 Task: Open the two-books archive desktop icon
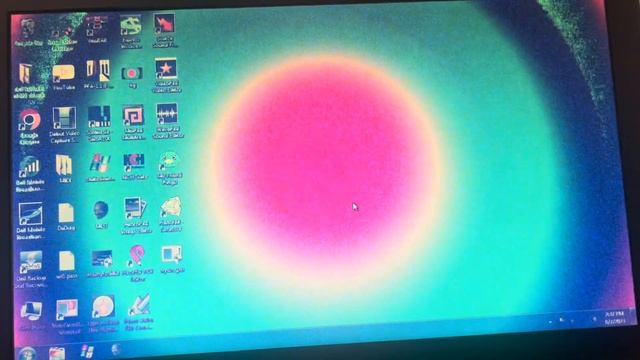98,74
